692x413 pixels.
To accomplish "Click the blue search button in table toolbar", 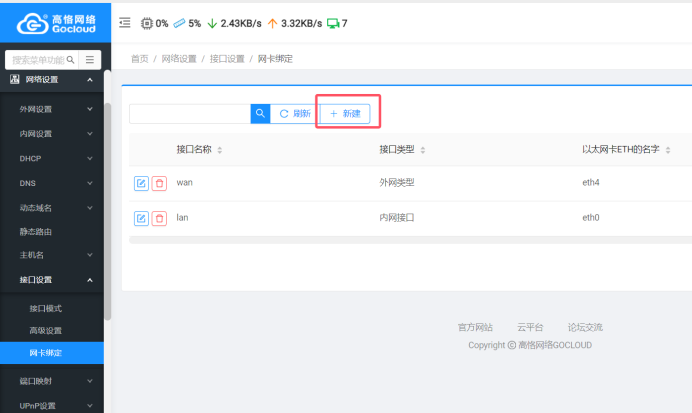I will (x=260, y=114).
